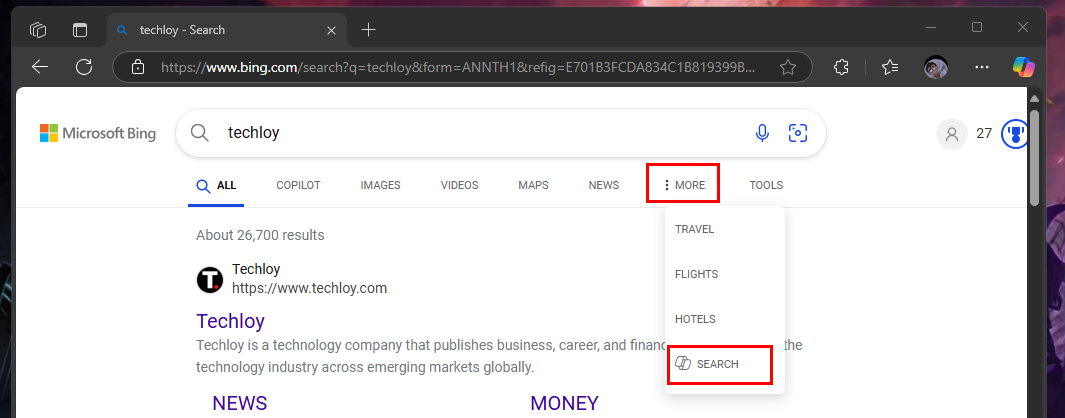Open the Techloy result title link
This screenshot has width=1065, height=418.
pyautogui.click(x=230, y=321)
